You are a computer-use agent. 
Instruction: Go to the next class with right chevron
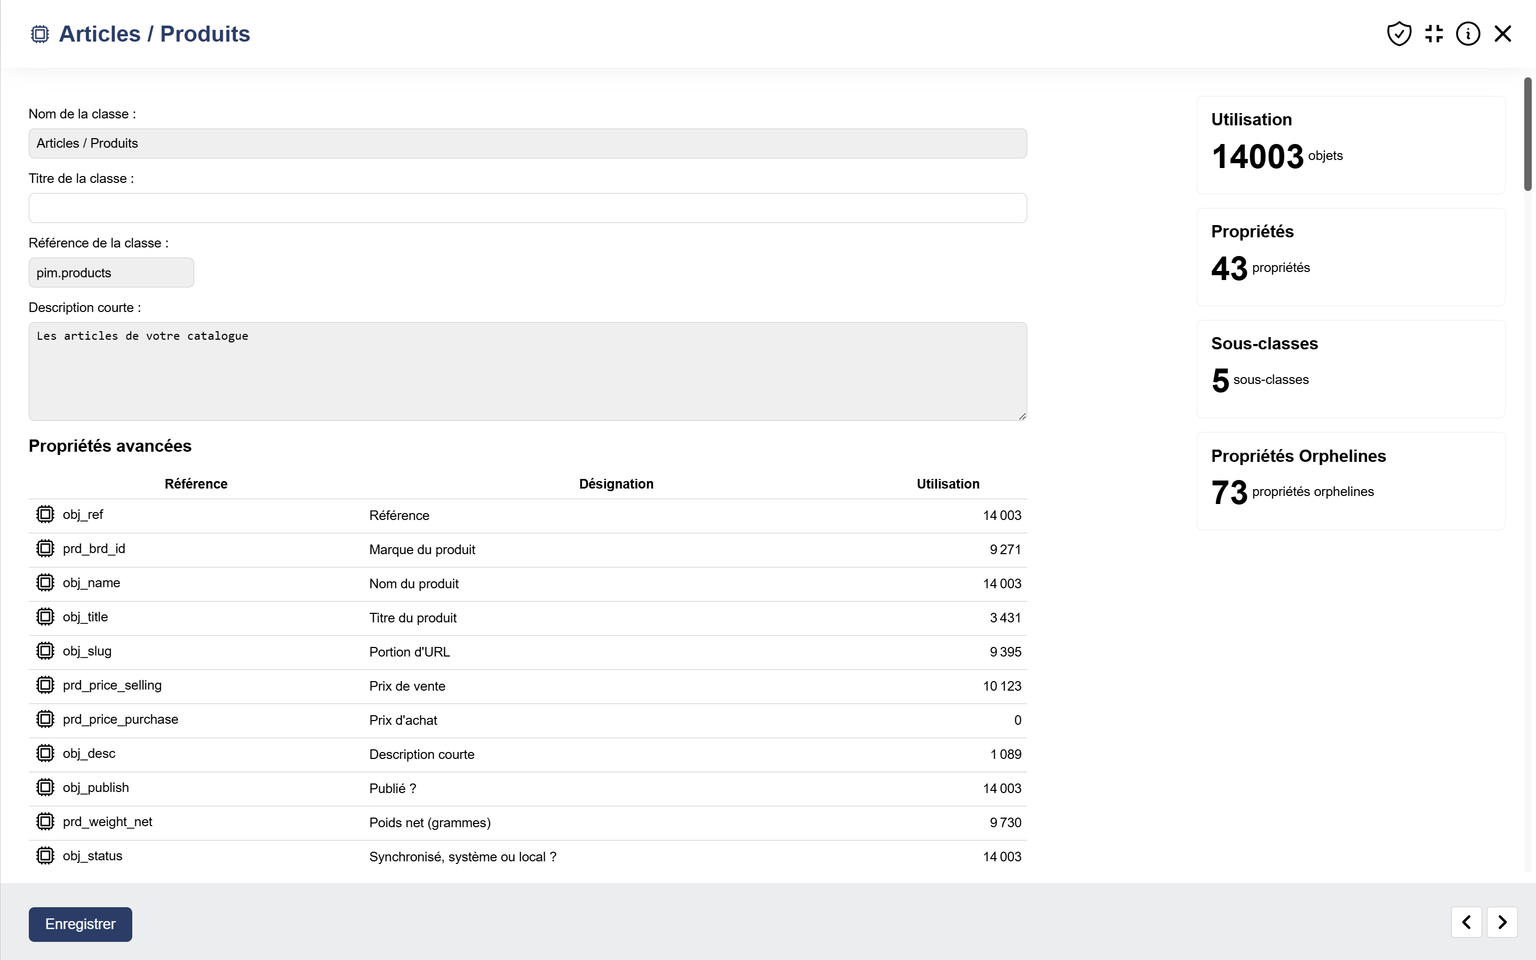(1502, 922)
